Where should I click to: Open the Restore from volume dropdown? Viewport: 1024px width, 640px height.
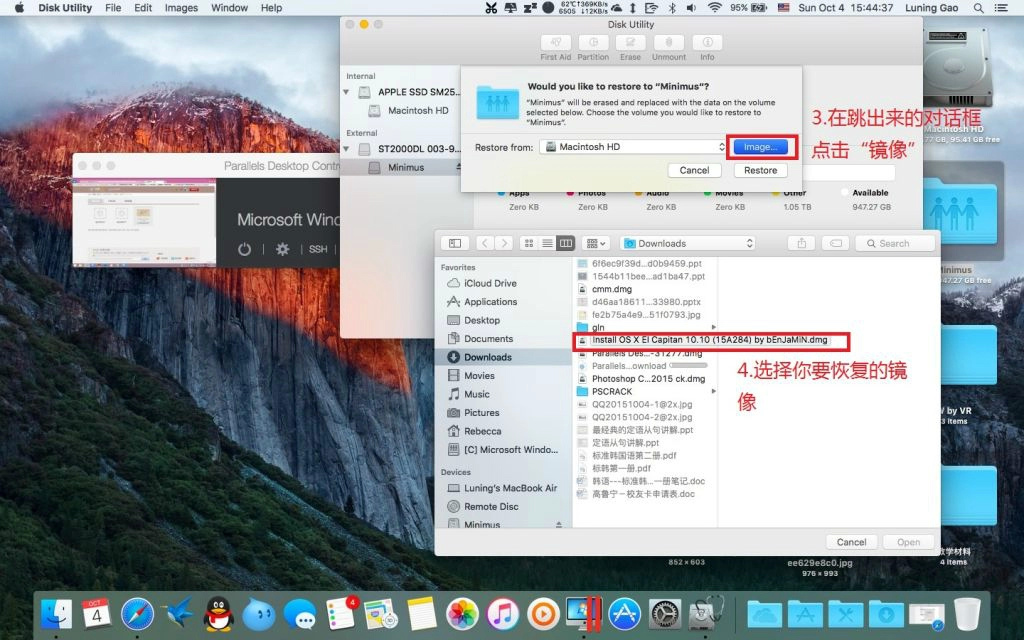tap(633, 147)
